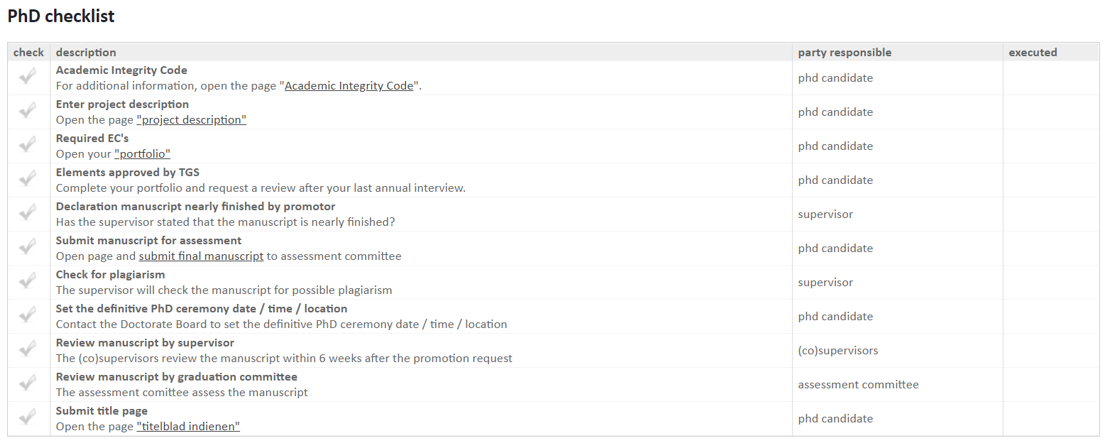
Task: Click checkmark icon for Elements approved by TGS
Action: click(28, 179)
